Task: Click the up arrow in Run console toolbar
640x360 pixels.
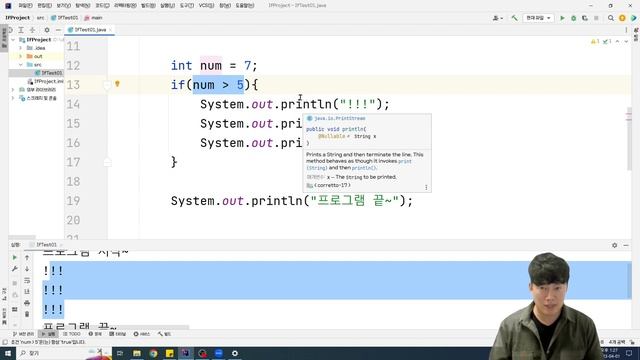Action: (x=27, y=258)
